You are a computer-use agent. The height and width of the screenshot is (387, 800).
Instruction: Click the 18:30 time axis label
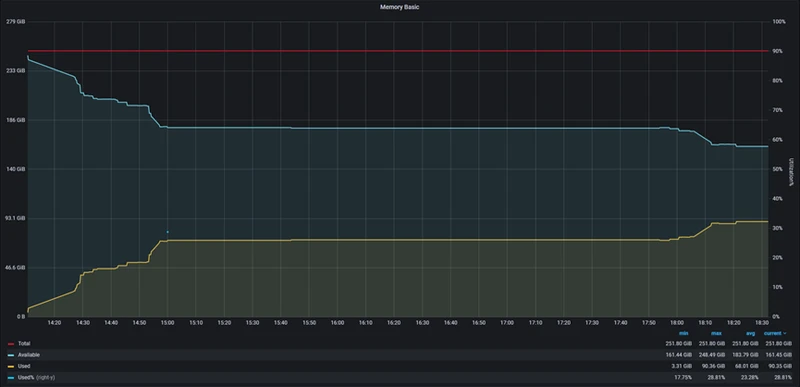[x=762, y=323]
